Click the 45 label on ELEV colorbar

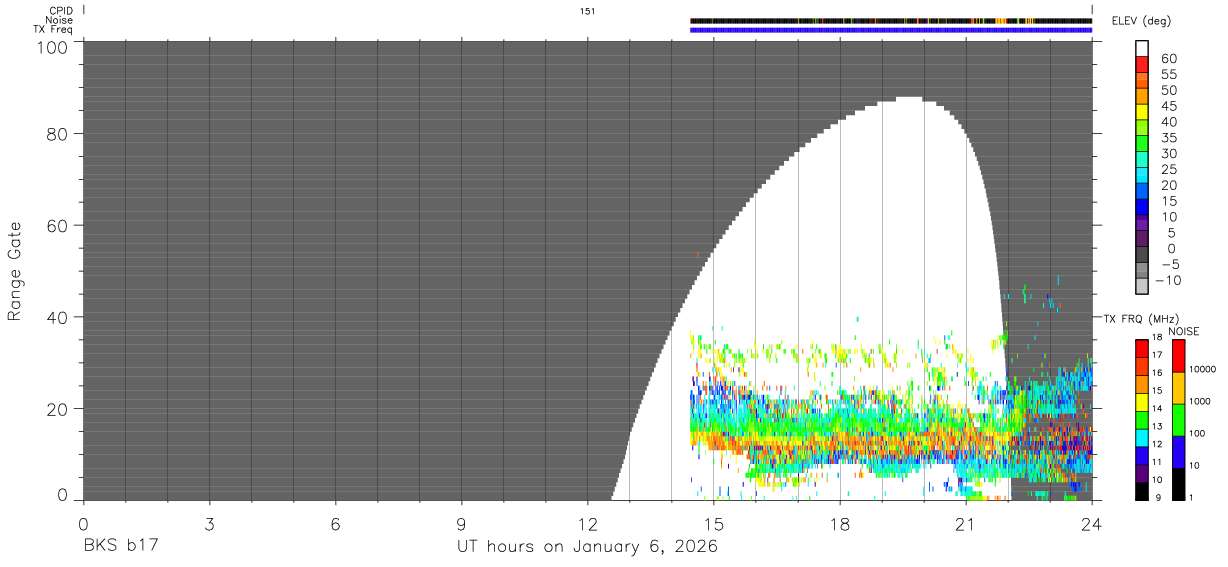1168,107
